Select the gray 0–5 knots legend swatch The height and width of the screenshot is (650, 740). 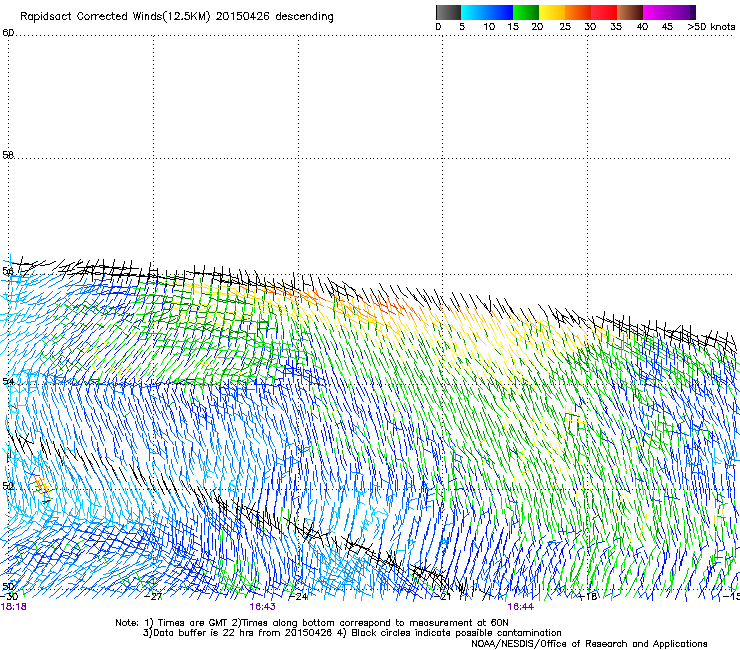[x=448, y=12]
